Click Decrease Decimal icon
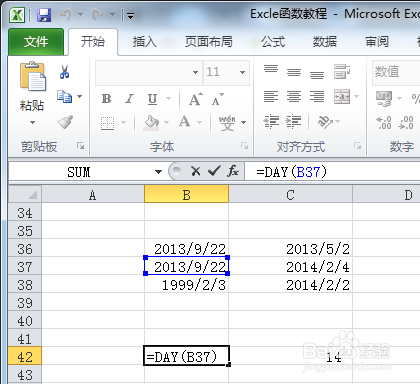The height and width of the screenshot is (384, 420). [406, 123]
